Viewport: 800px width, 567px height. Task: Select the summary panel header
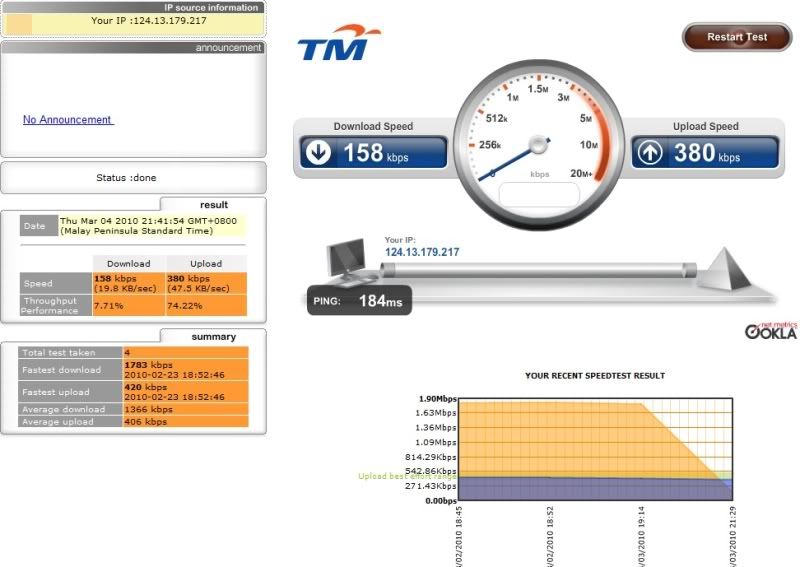coord(213,337)
